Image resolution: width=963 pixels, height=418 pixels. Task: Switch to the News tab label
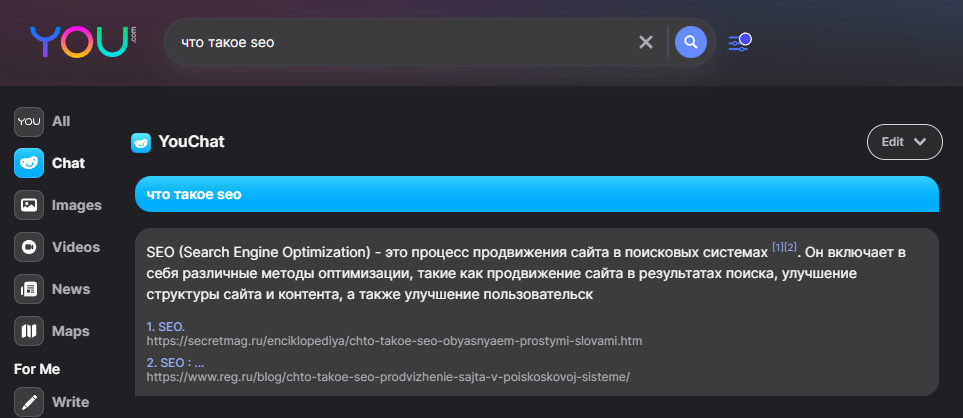(71, 289)
